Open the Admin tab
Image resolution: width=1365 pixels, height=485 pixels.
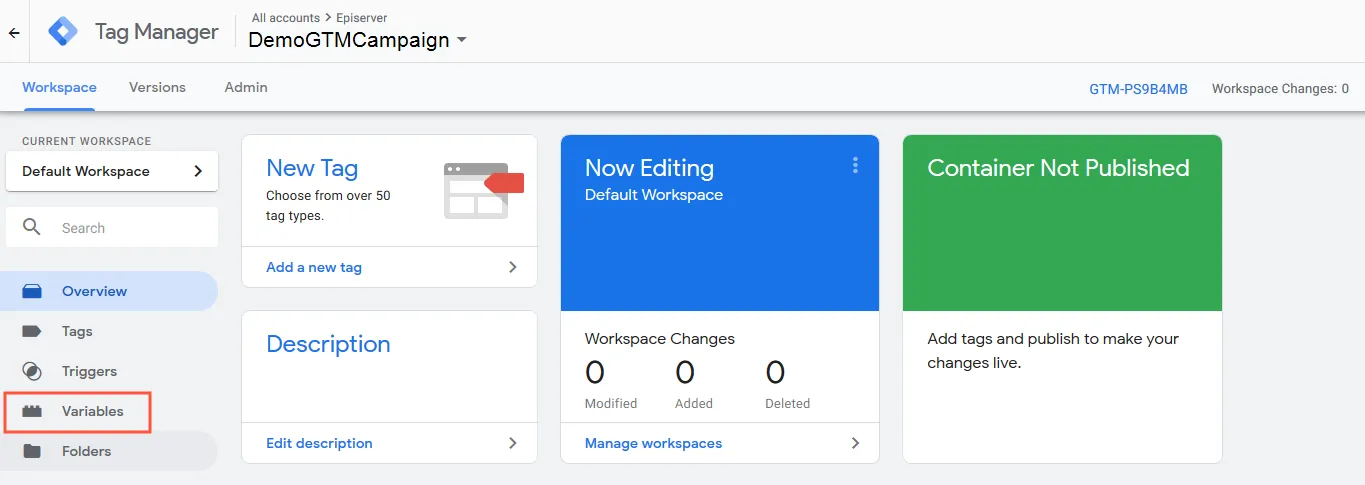(x=246, y=87)
